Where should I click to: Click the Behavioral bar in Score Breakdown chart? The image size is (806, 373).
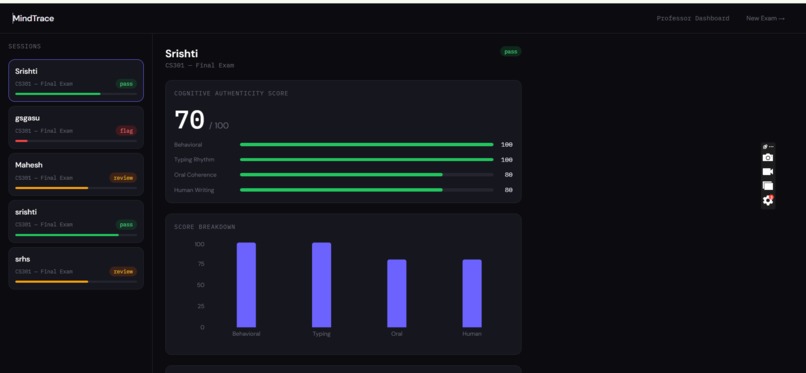pos(246,285)
